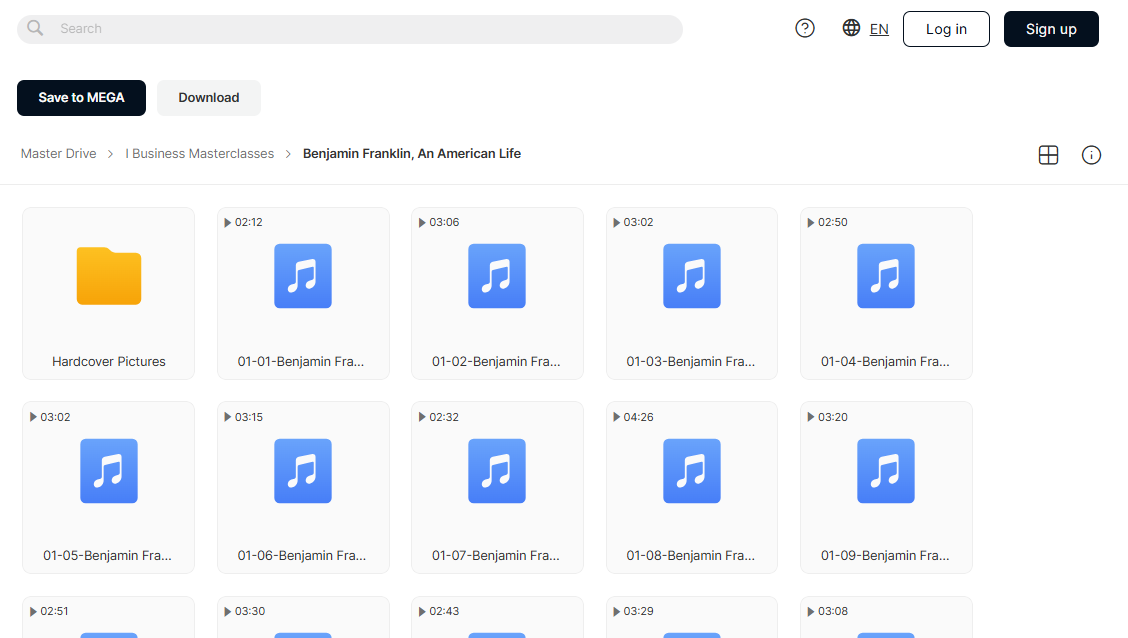Play the 02:12 duration track

click(x=243, y=222)
